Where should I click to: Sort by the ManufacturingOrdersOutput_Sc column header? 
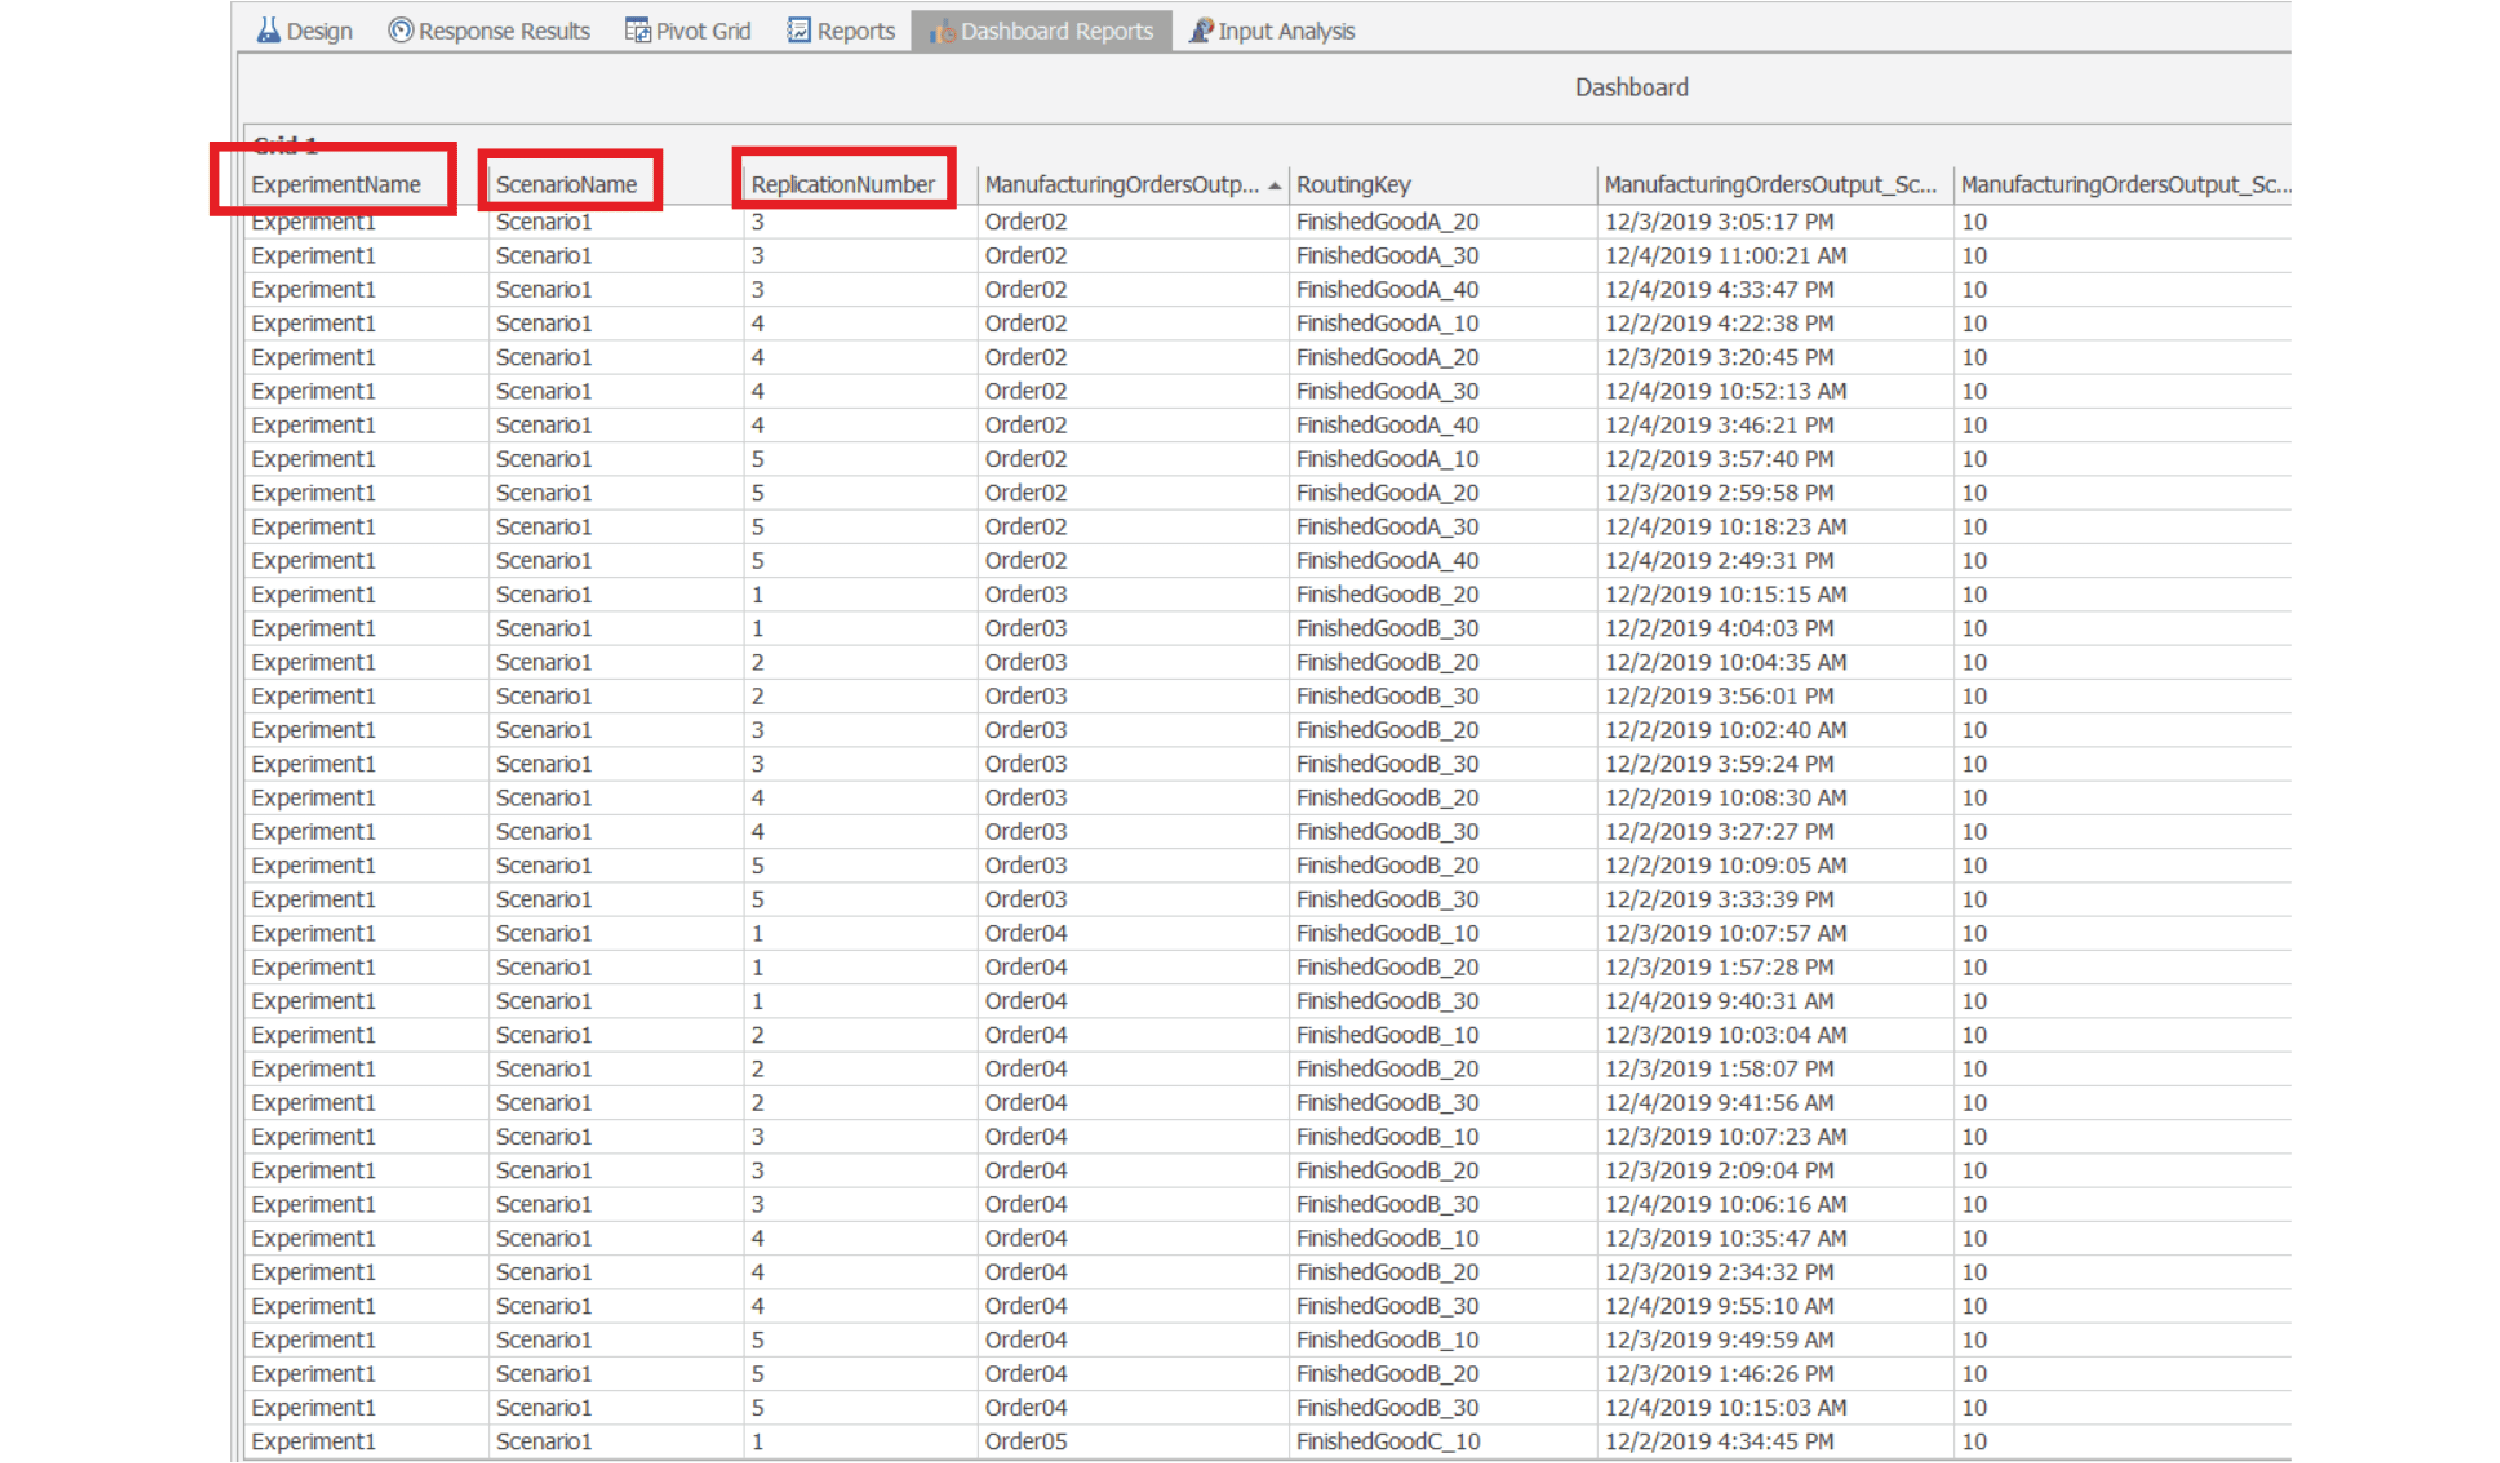[x=1768, y=184]
